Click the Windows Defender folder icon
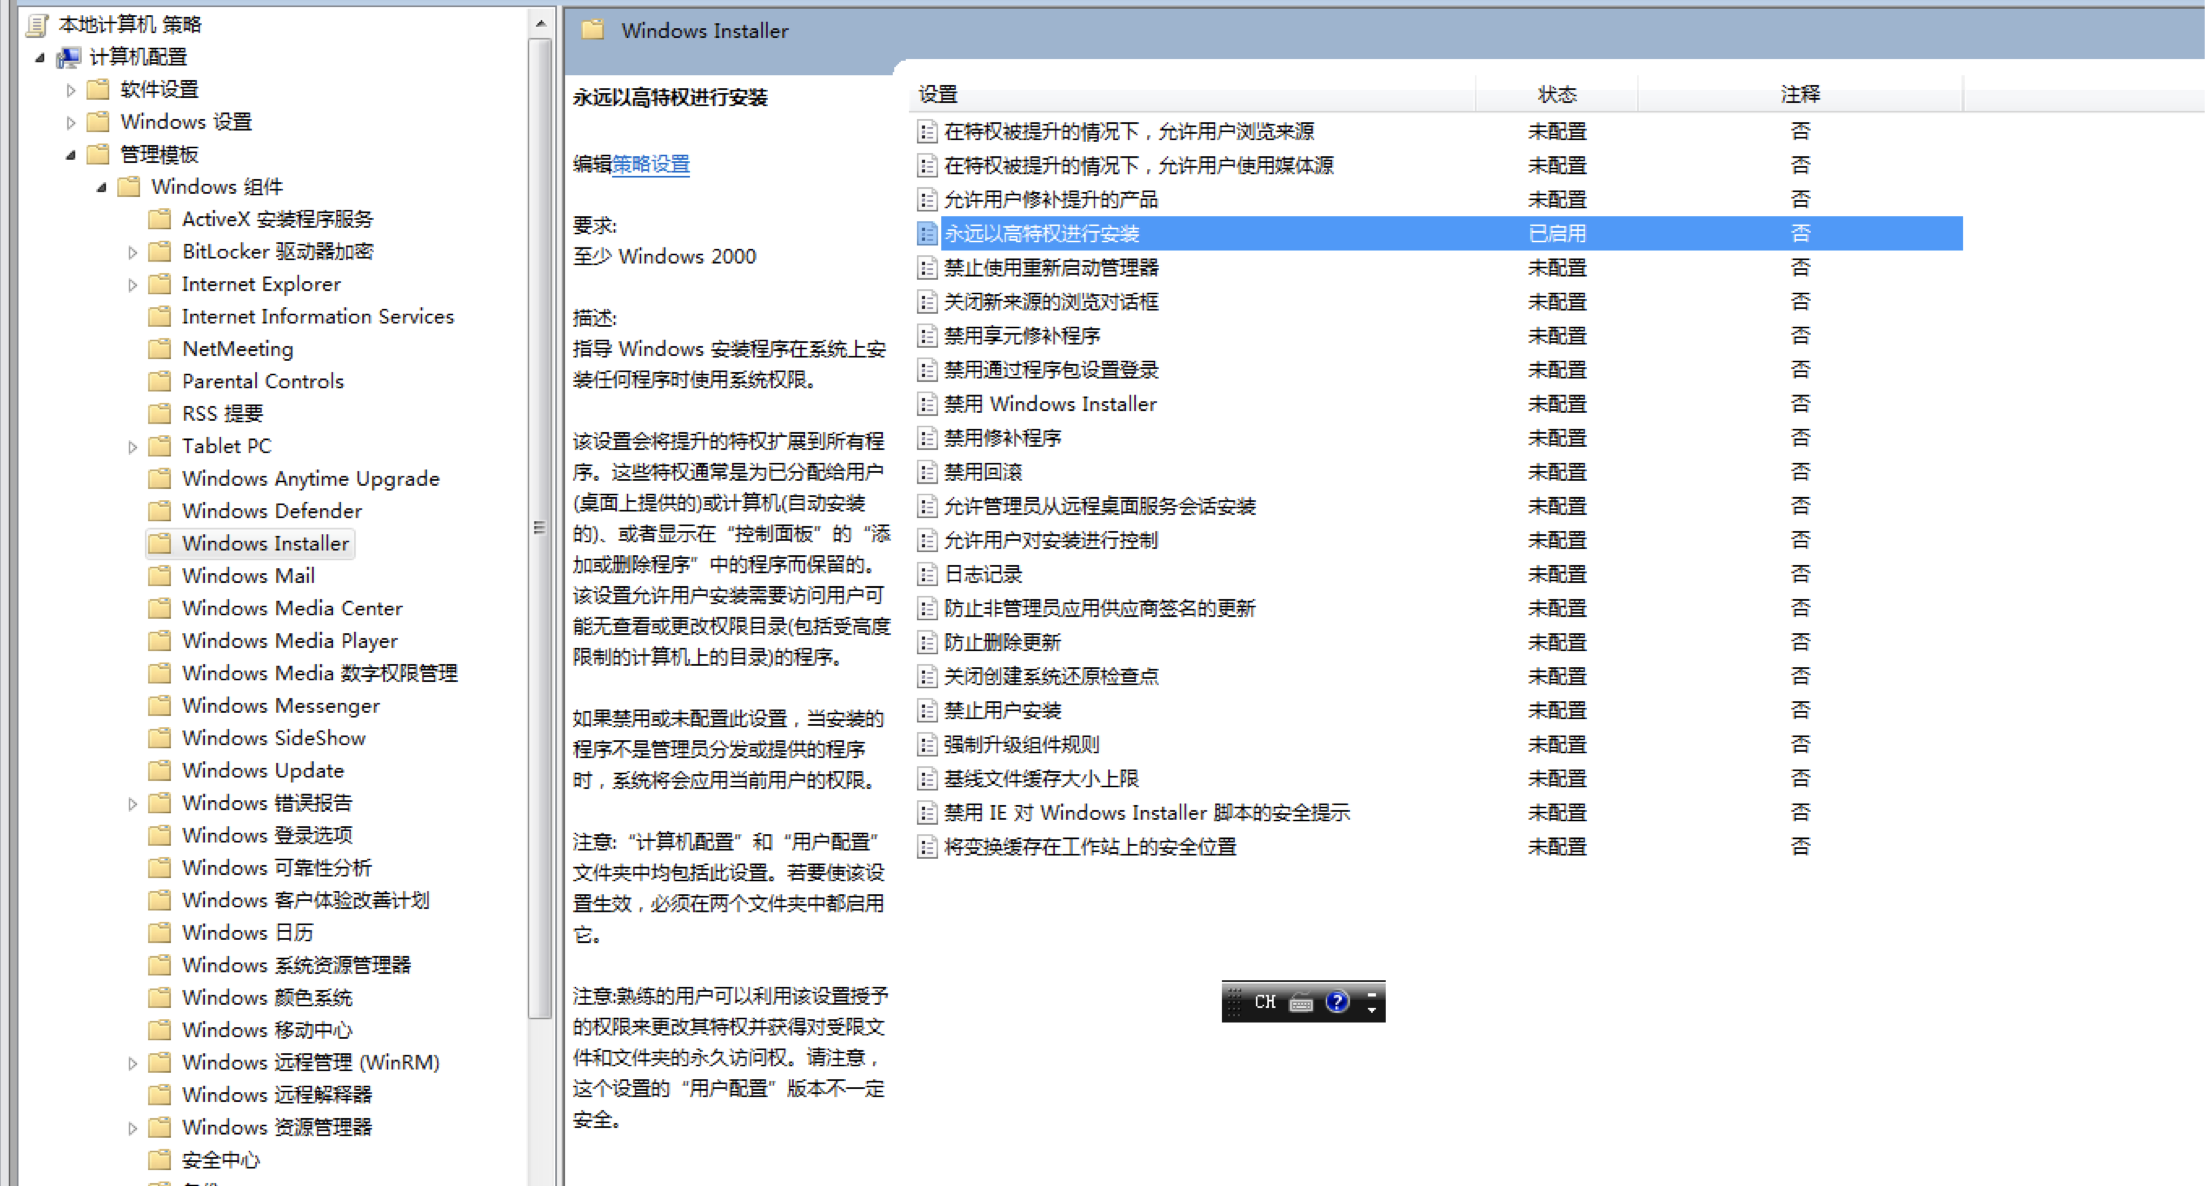 (159, 511)
